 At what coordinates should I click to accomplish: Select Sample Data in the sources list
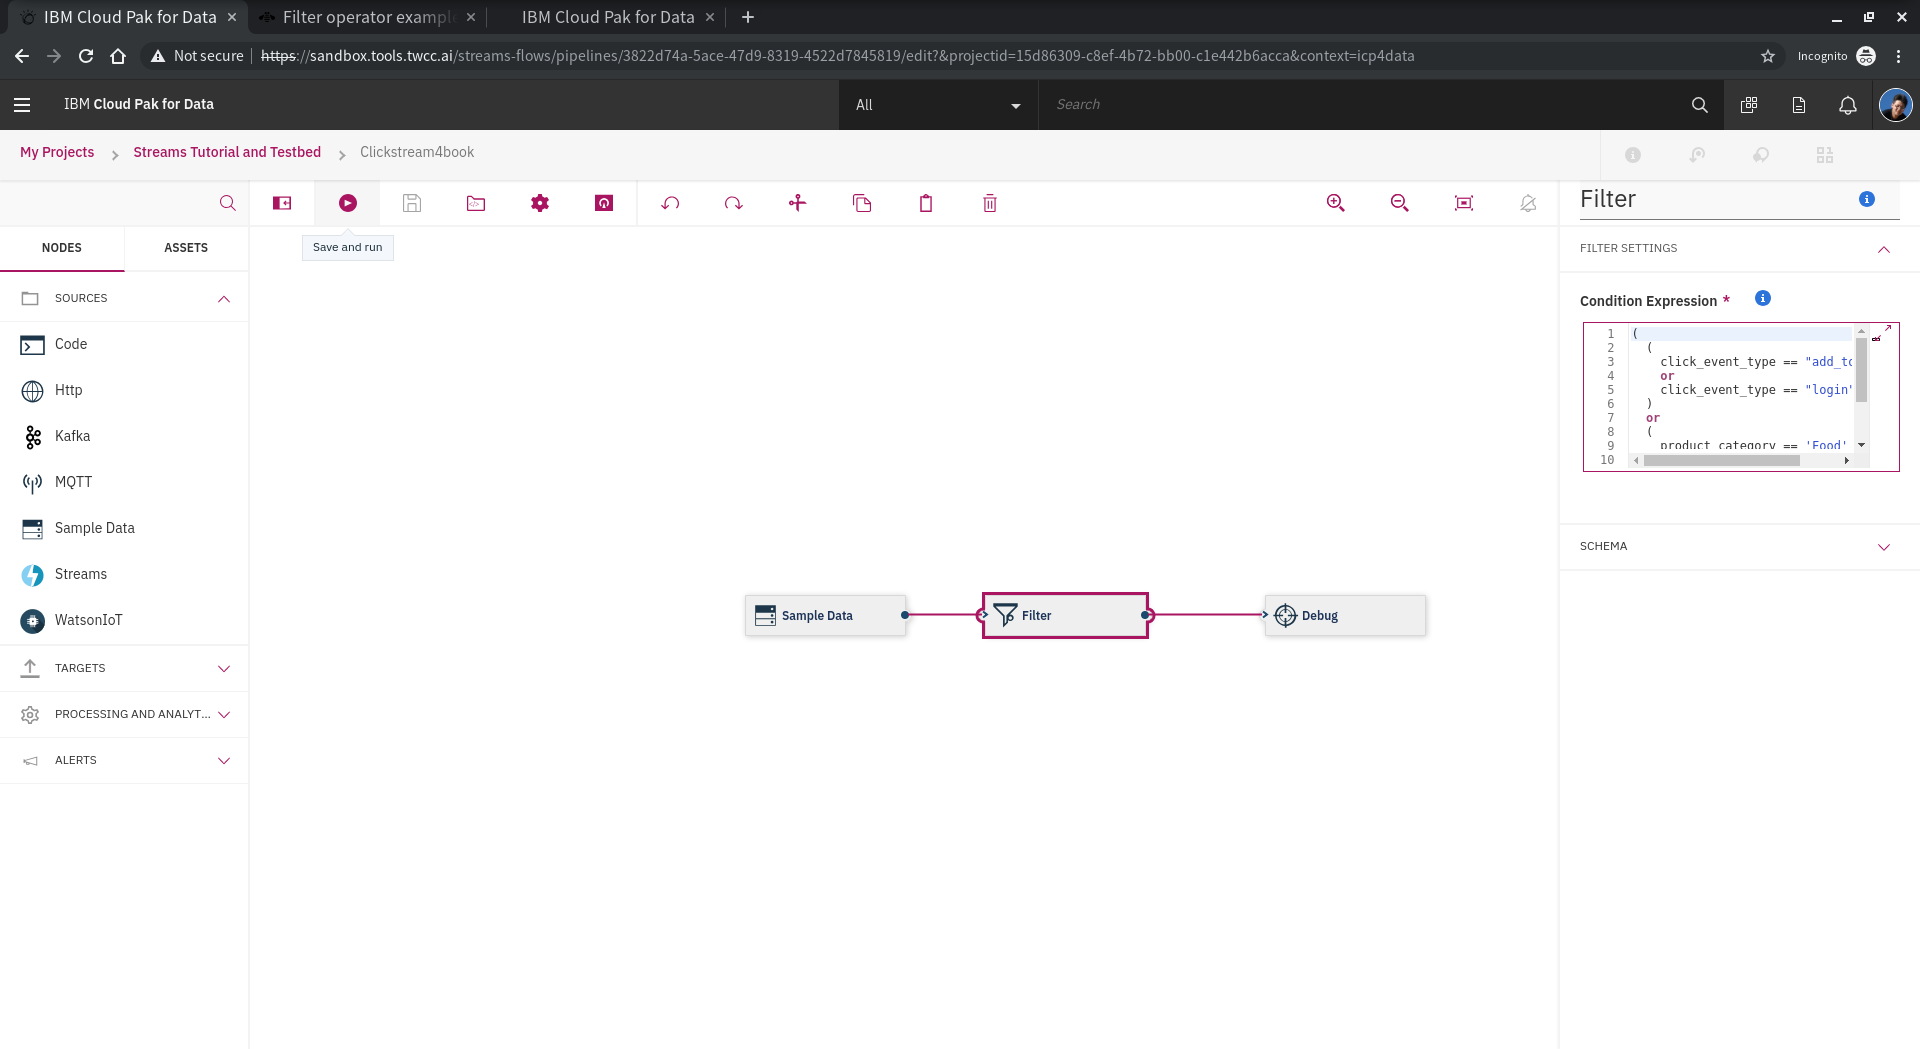pyautogui.click(x=124, y=528)
